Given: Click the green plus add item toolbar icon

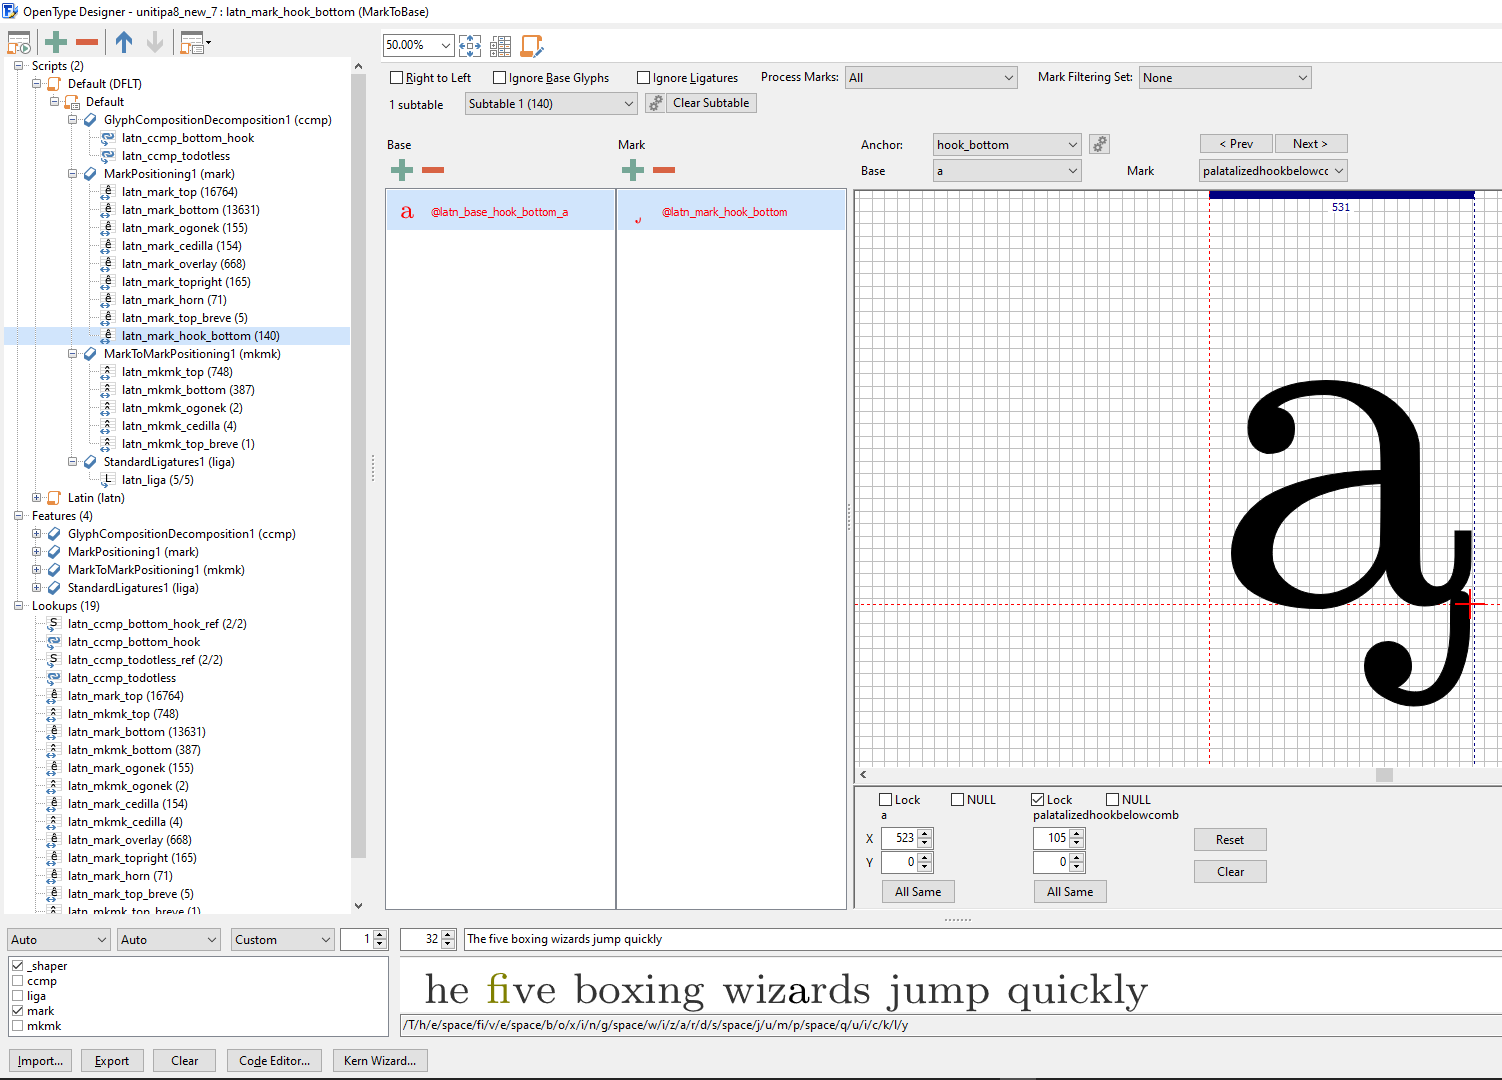Looking at the screenshot, I should point(56,42).
